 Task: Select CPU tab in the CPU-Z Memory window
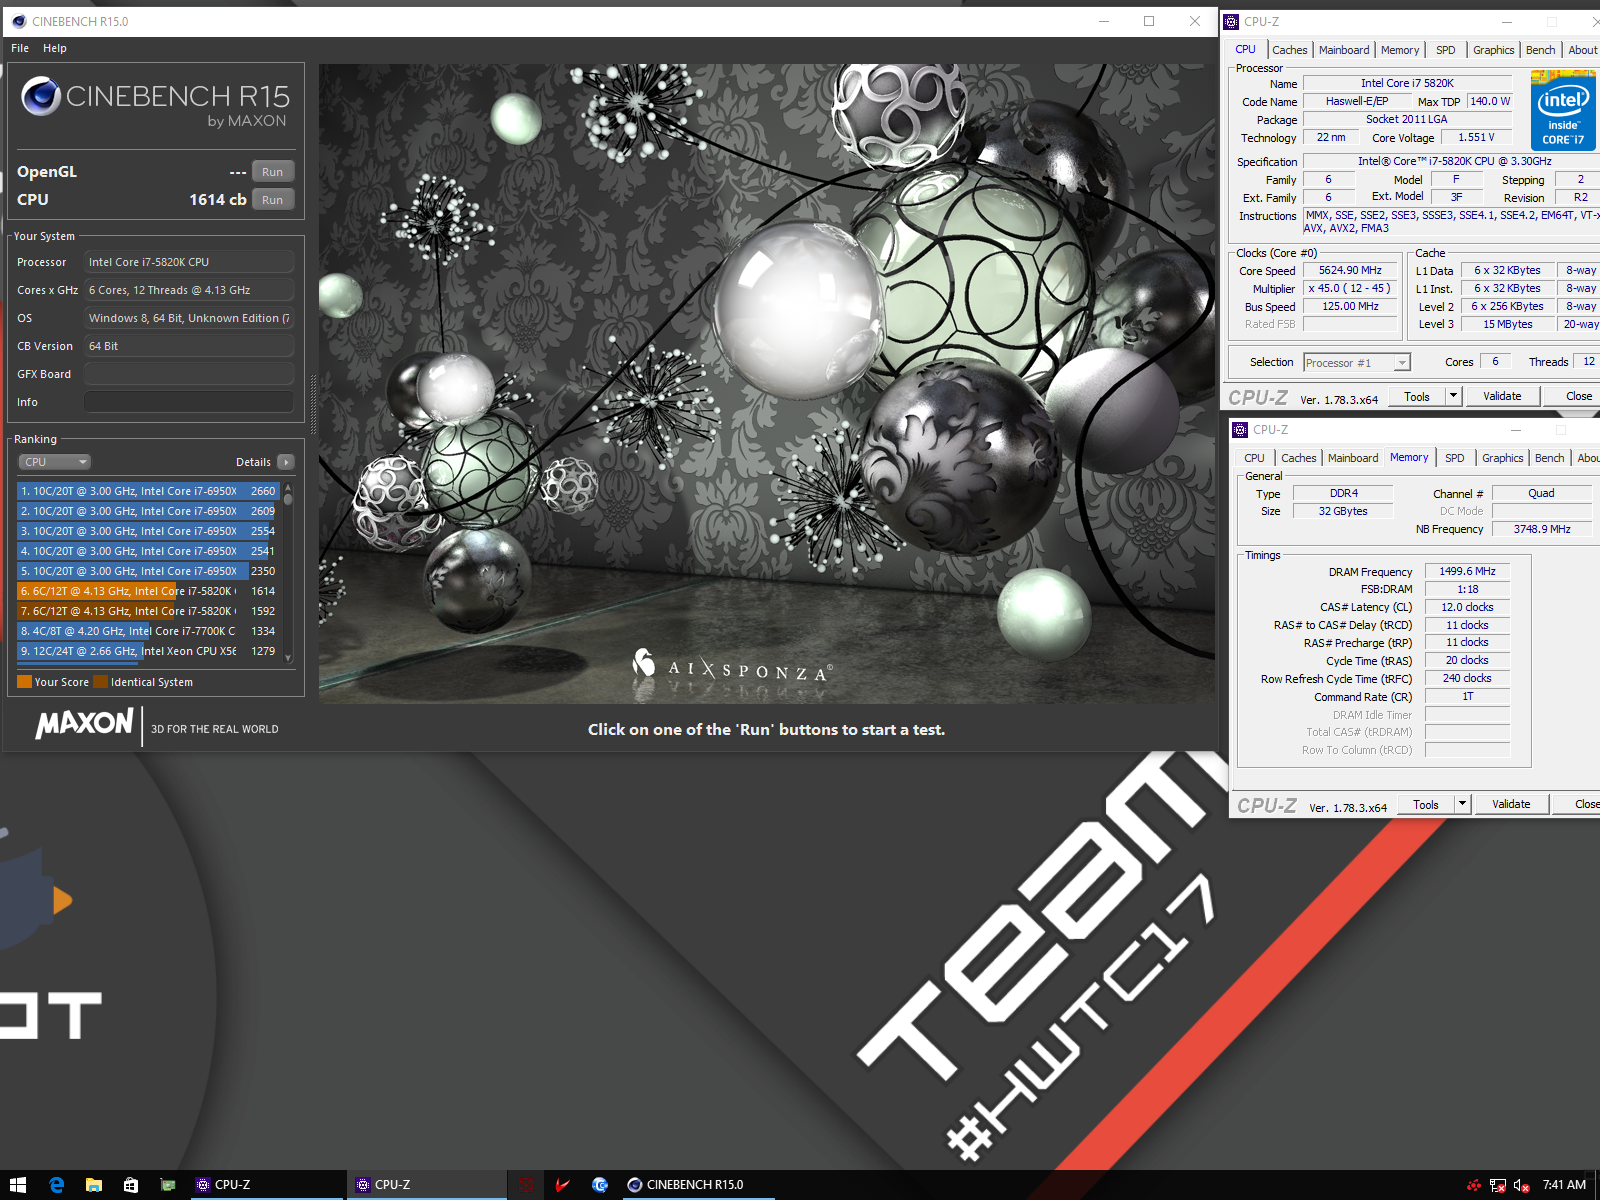(1254, 458)
